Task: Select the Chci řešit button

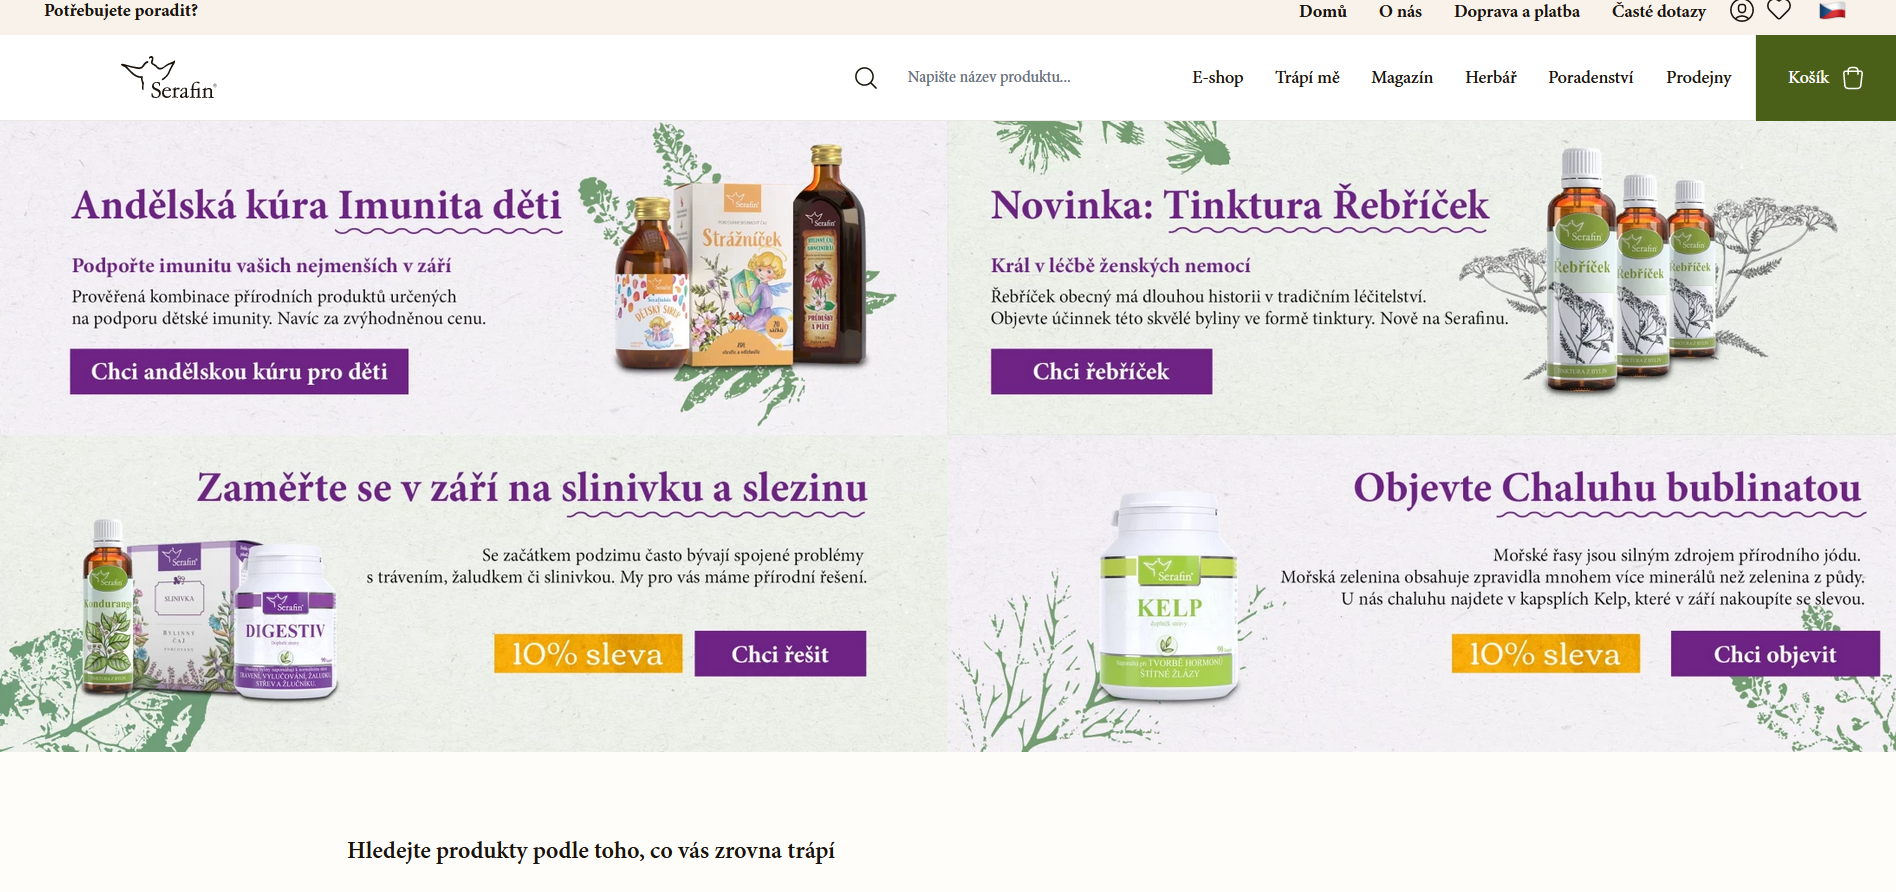Action: click(780, 654)
